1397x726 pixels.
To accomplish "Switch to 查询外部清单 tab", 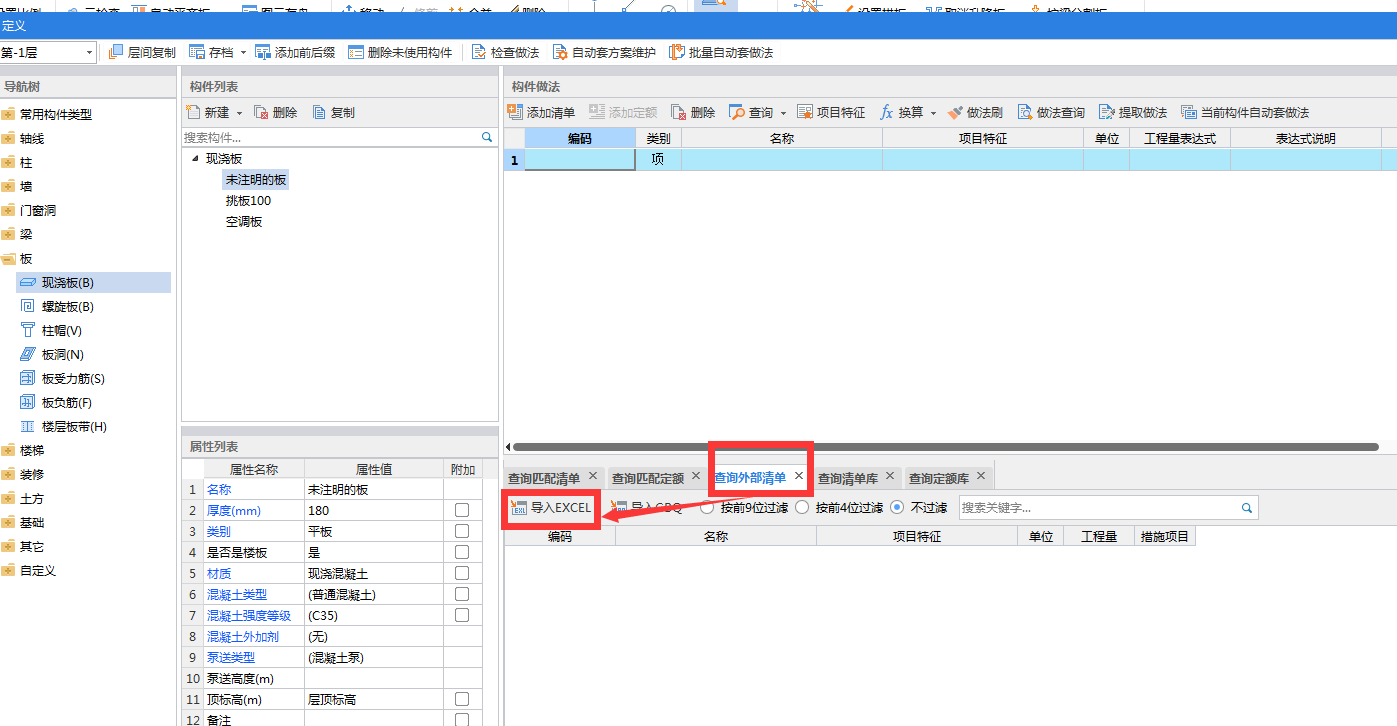I will [x=750, y=477].
